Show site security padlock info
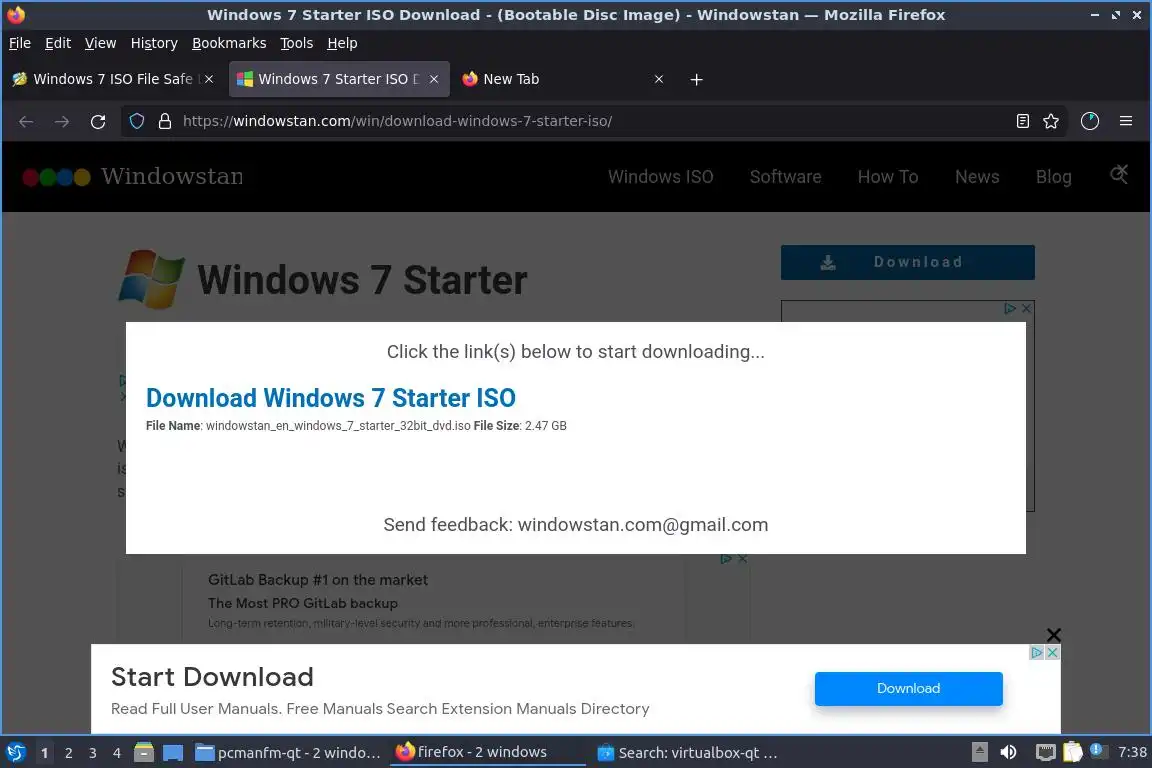 pos(165,121)
